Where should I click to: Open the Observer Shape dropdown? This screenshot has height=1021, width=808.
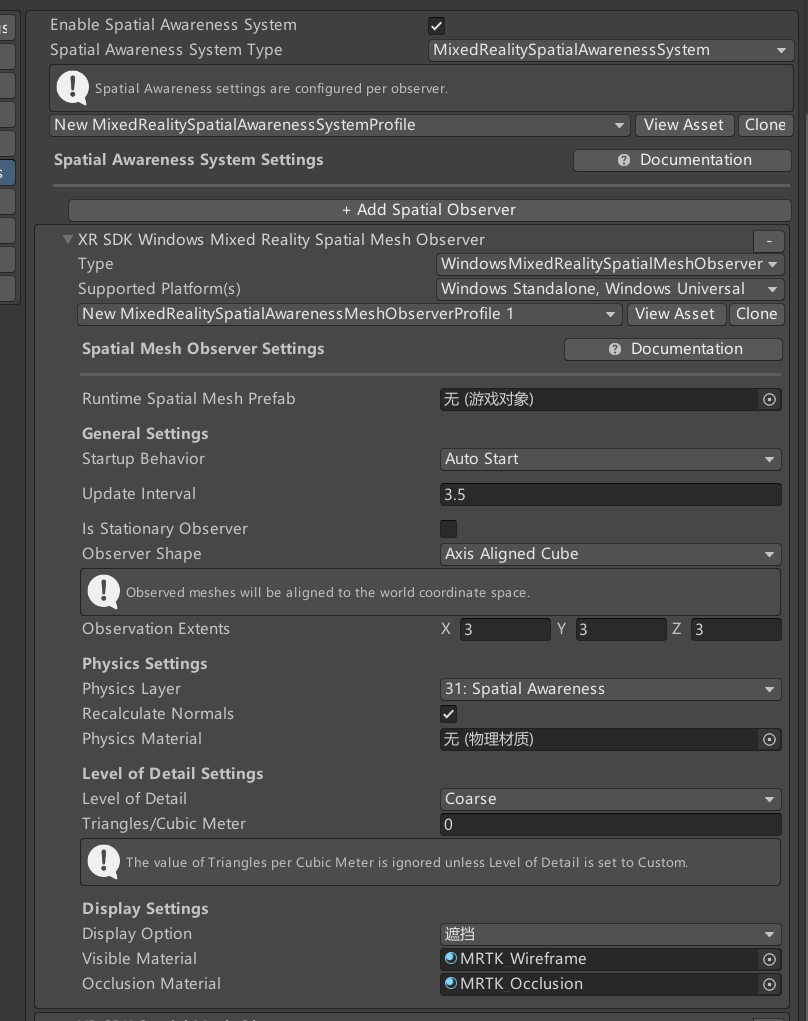pyautogui.click(x=610, y=554)
